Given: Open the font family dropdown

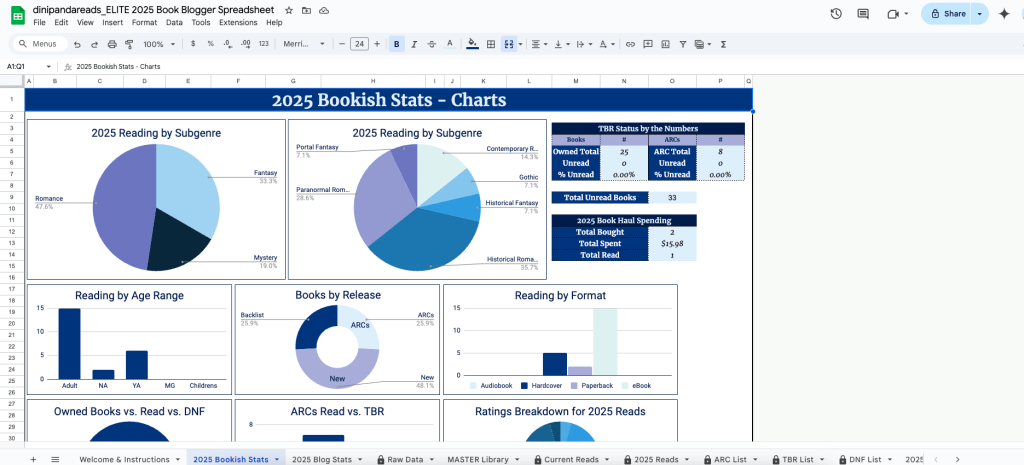Looking at the screenshot, I should [x=304, y=44].
